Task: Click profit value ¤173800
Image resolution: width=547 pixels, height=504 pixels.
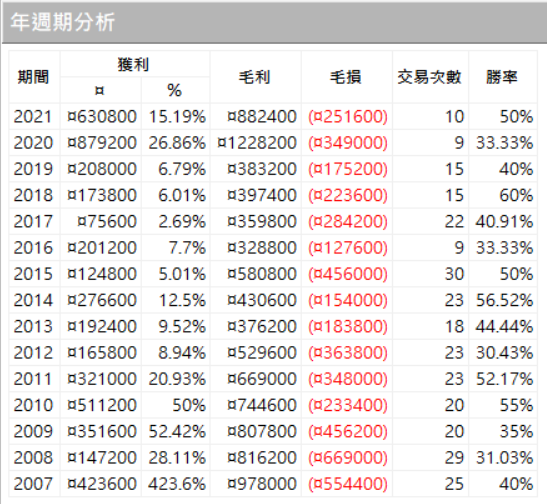Action: (102, 195)
